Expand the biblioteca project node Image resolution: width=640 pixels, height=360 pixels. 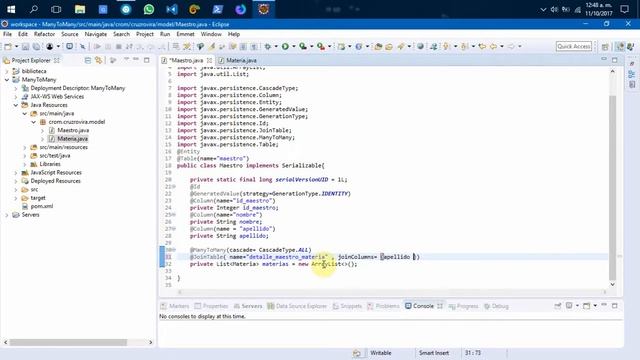7,71
